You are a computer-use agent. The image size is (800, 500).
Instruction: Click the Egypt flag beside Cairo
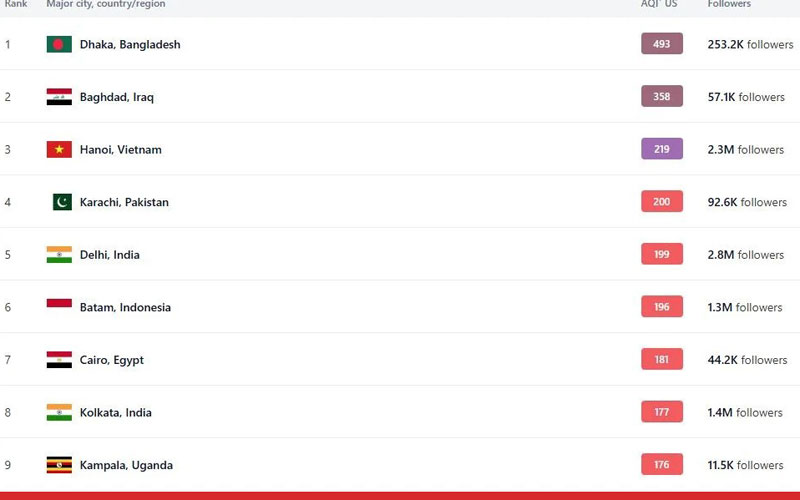click(x=59, y=360)
